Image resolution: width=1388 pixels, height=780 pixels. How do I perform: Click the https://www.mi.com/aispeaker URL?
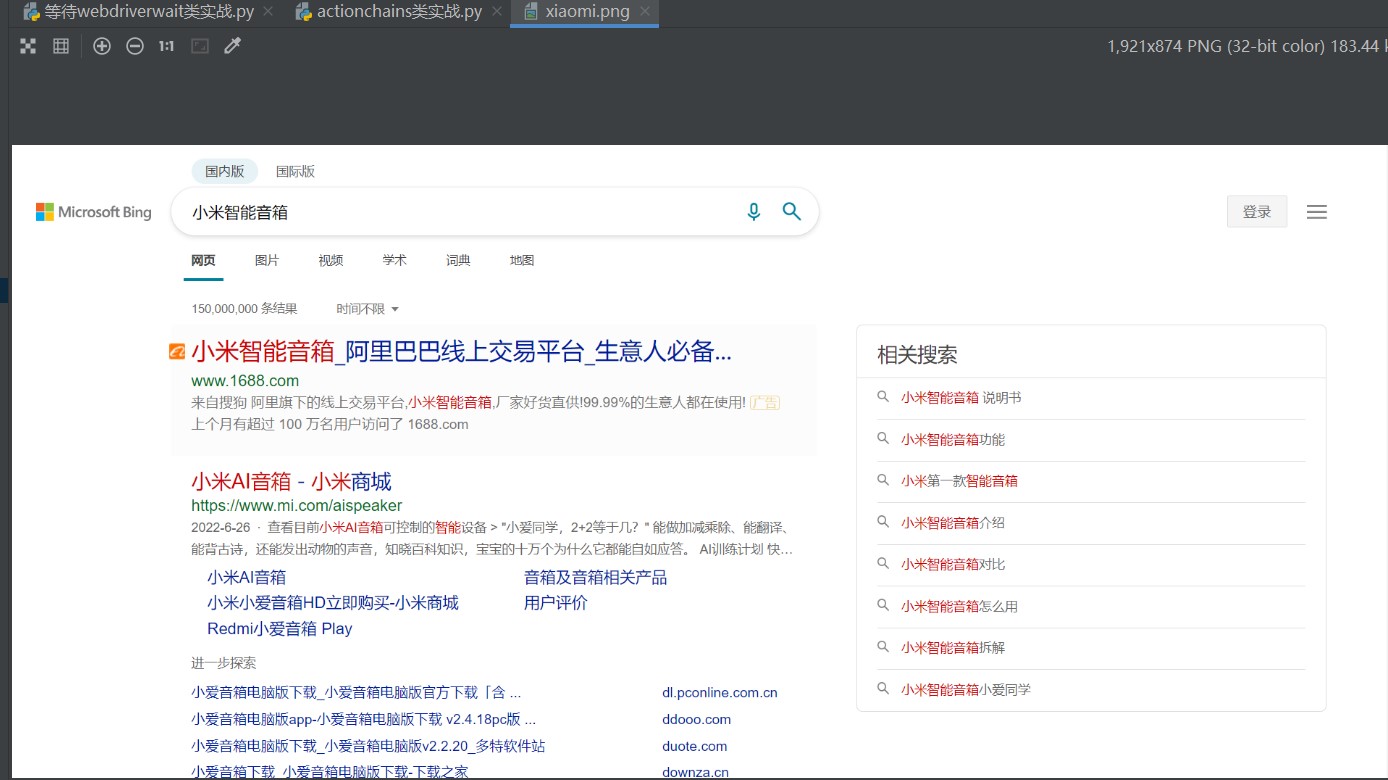[x=297, y=506]
